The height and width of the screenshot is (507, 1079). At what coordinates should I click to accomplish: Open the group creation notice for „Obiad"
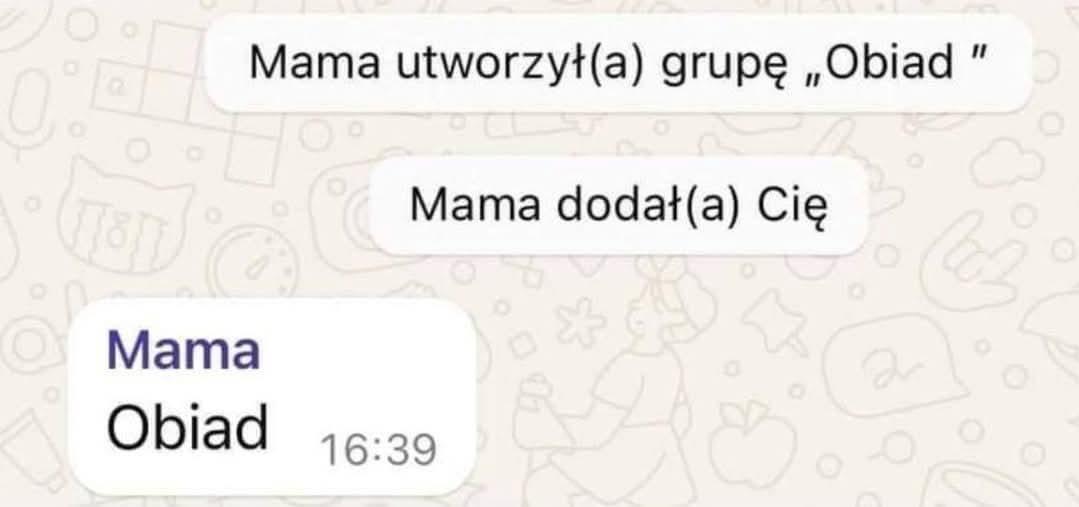pos(619,63)
